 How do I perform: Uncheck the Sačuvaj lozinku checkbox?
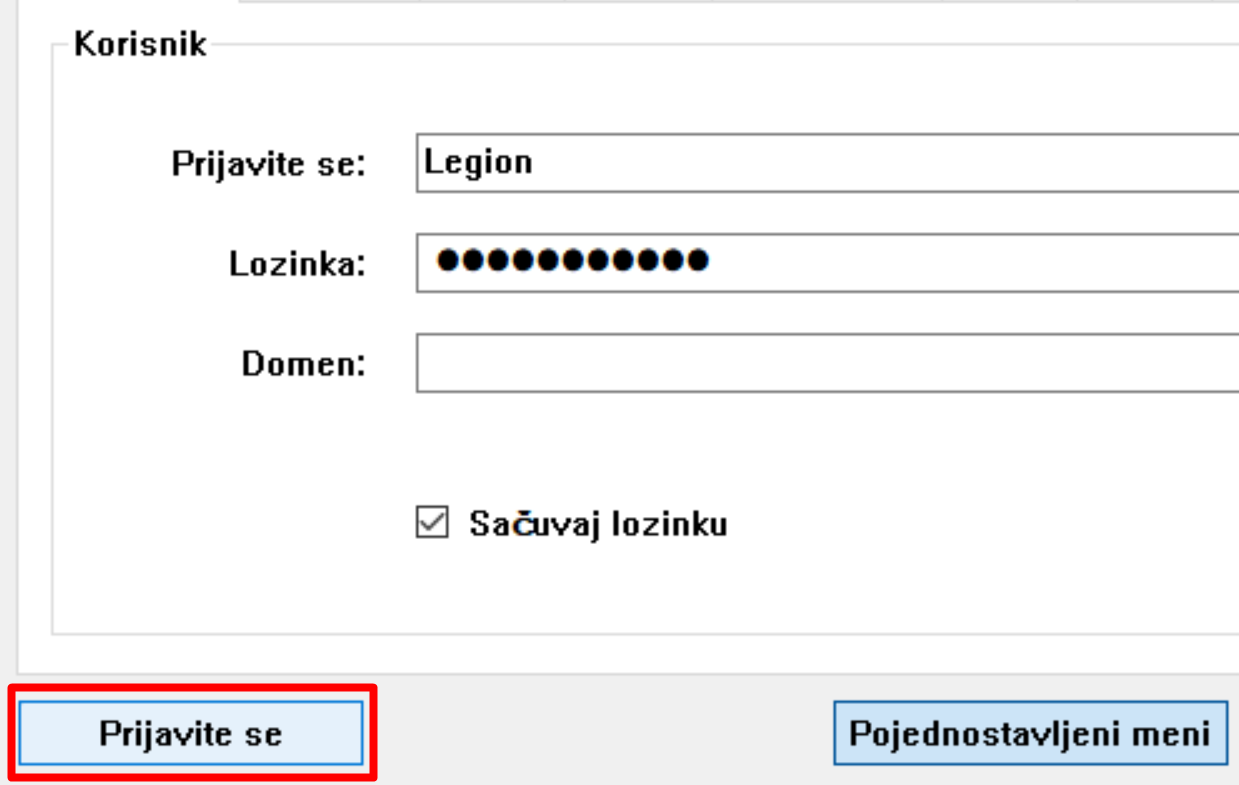pos(432,523)
